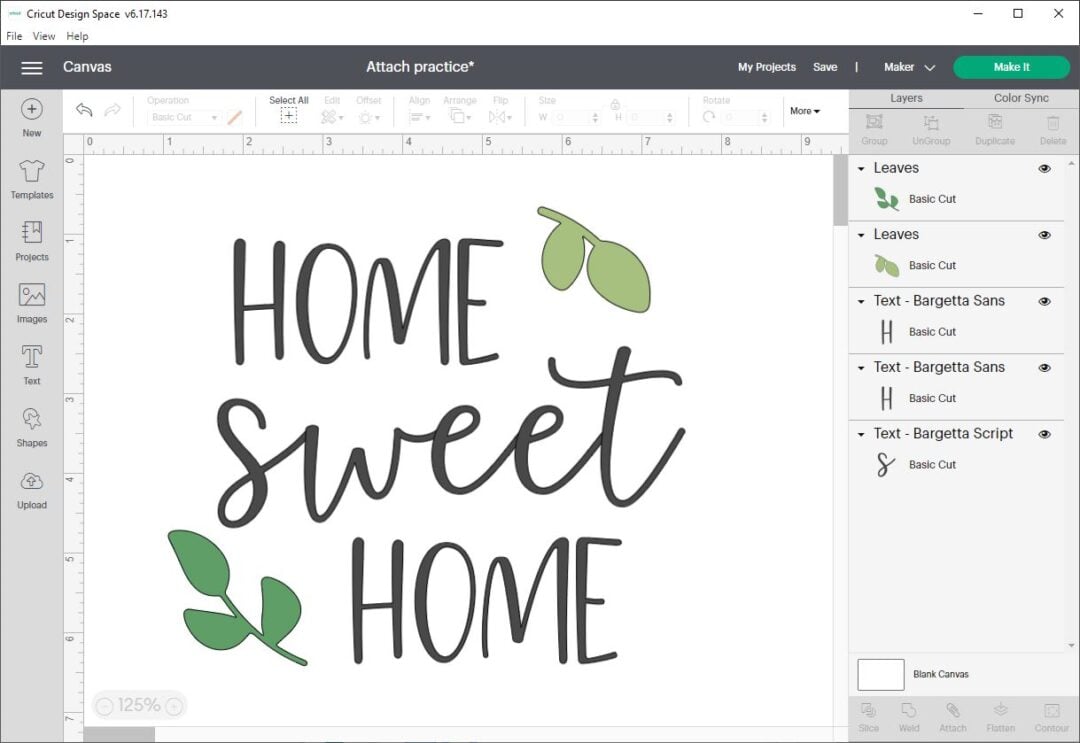
Task: Click the Attach icon below the Layers panel
Action: tap(952, 715)
